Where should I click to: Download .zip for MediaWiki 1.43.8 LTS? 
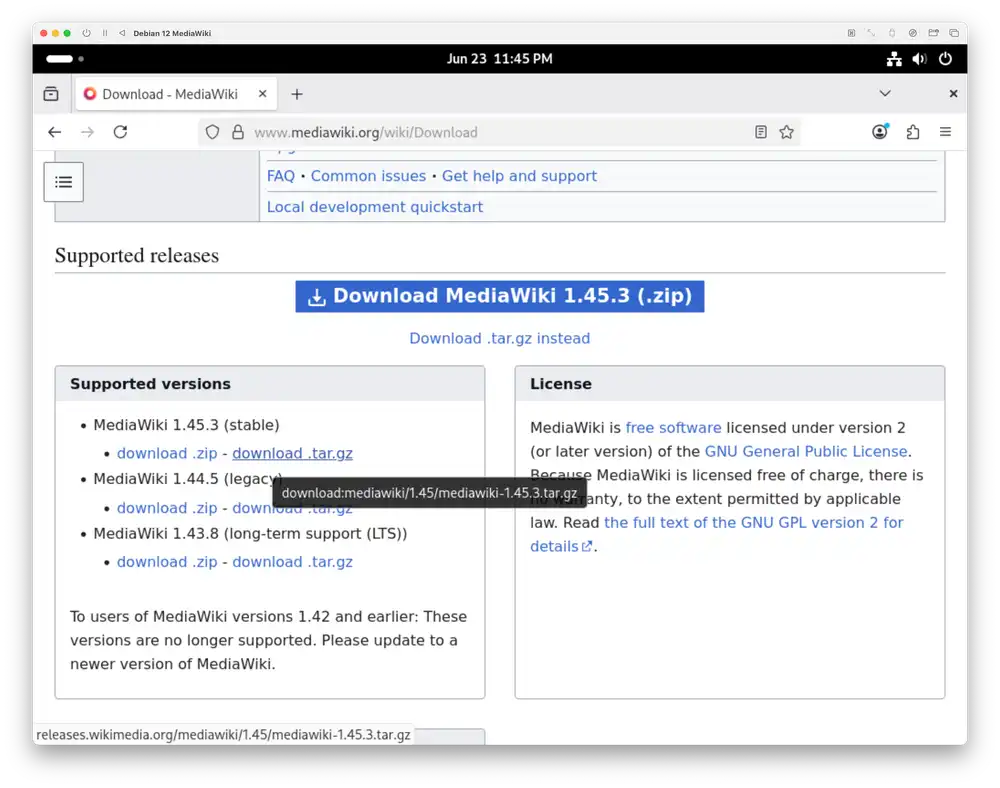167,562
